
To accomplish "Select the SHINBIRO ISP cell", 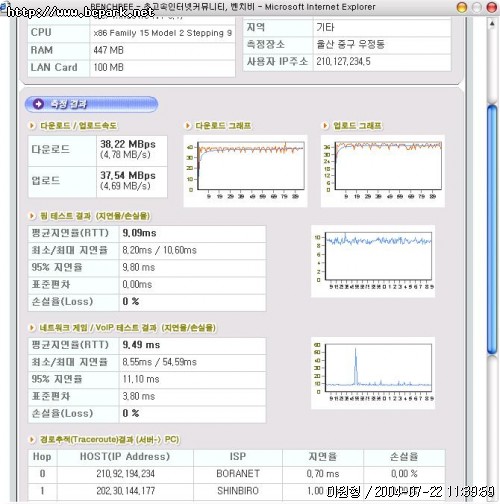I will (x=238, y=491).
